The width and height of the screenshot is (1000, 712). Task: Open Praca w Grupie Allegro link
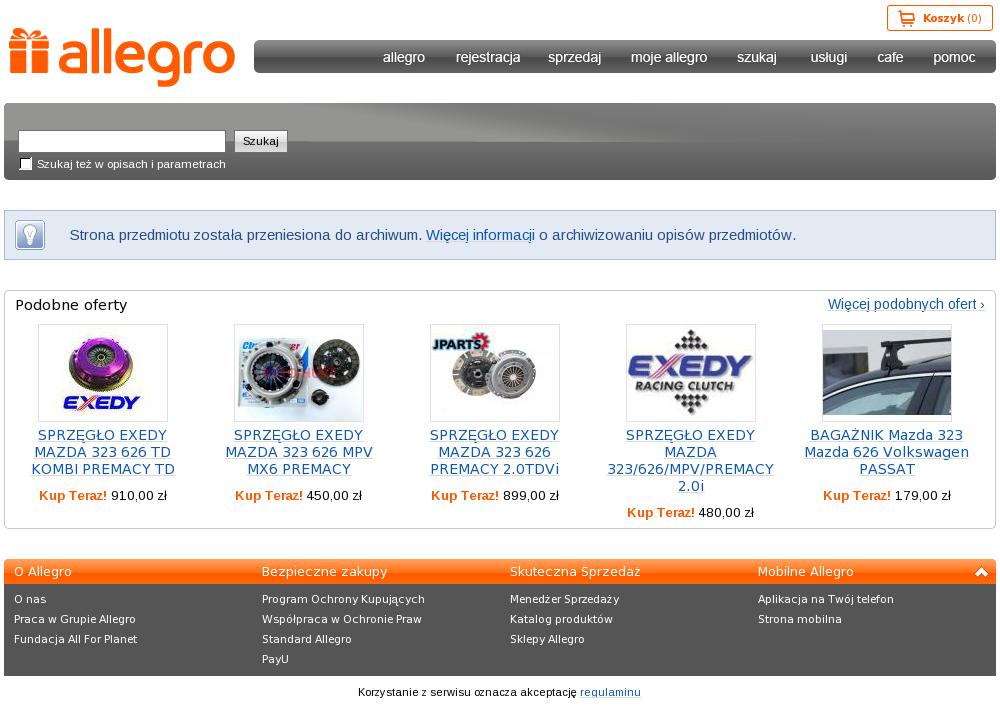click(75, 619)
